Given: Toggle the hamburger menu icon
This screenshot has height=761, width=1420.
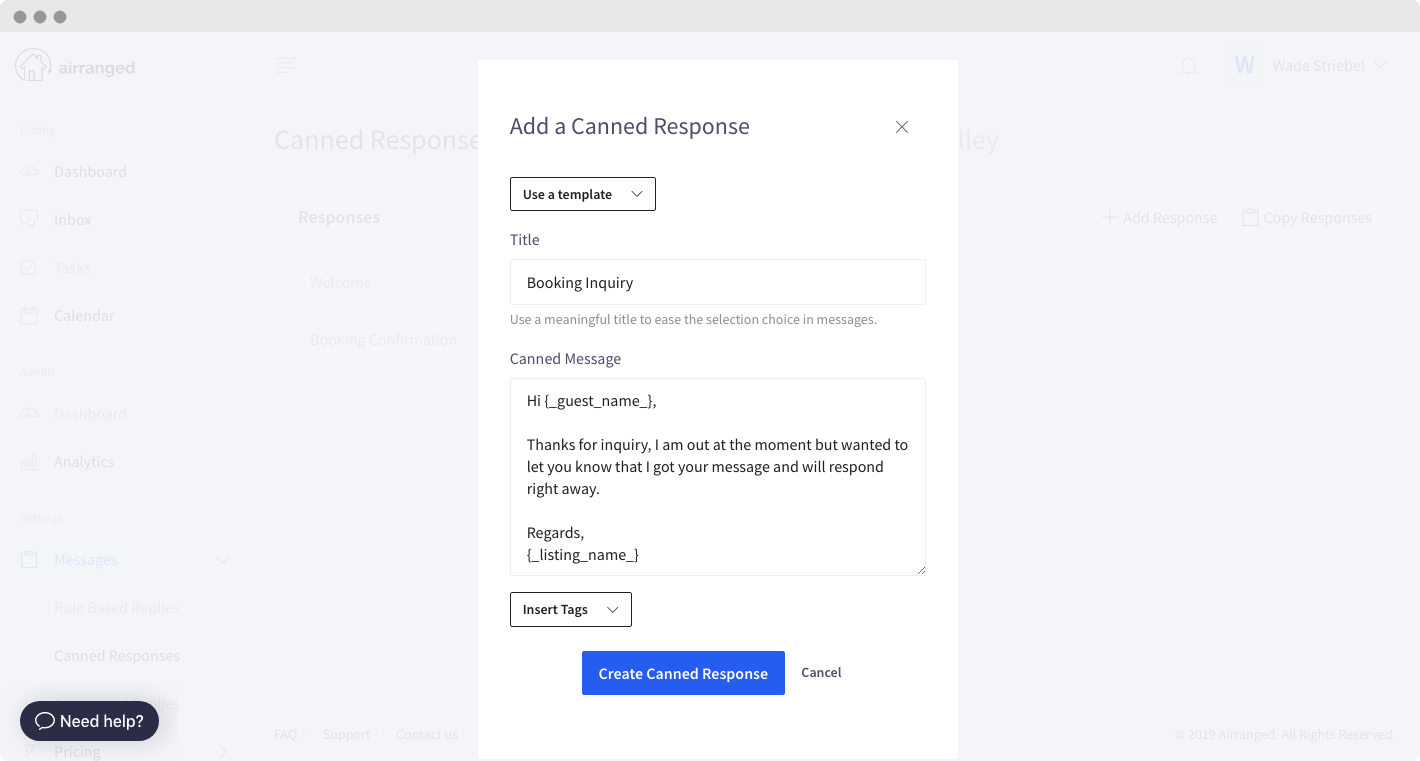Looking at the screenshot, I should pyautogui.click(x=286, y=66).
